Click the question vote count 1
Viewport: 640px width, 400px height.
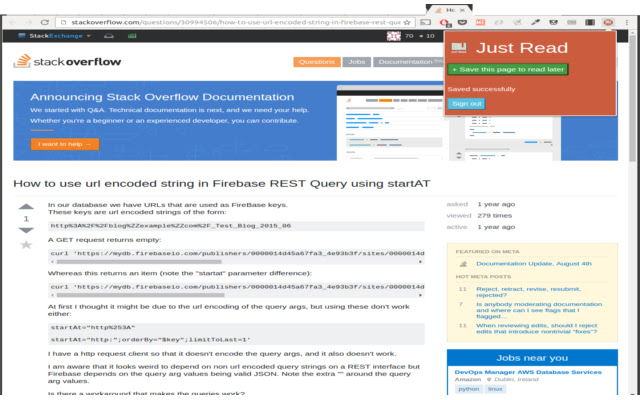[x=26, y=219]
